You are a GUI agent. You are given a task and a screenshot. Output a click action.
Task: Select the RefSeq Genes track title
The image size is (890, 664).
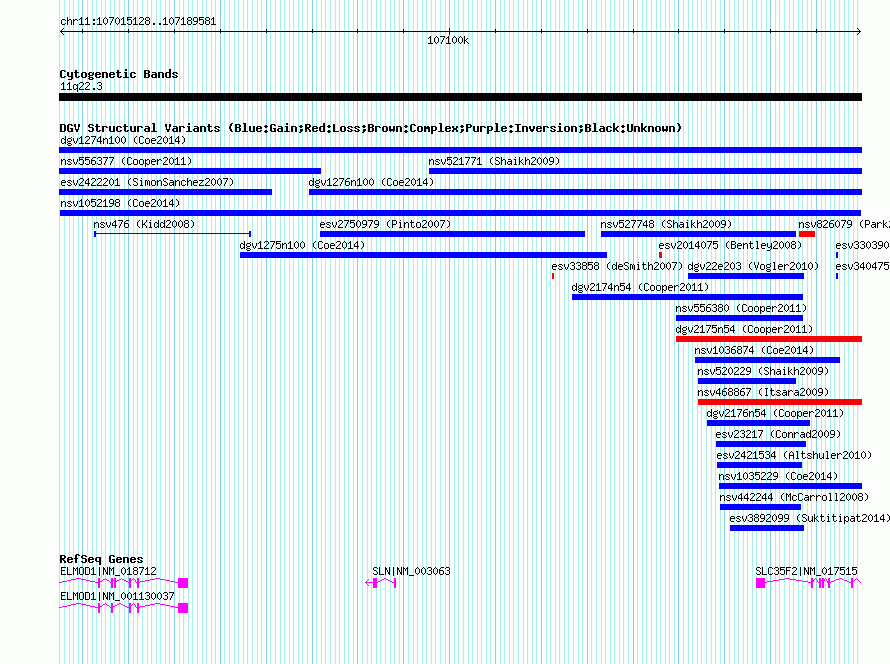coord(101,559)
